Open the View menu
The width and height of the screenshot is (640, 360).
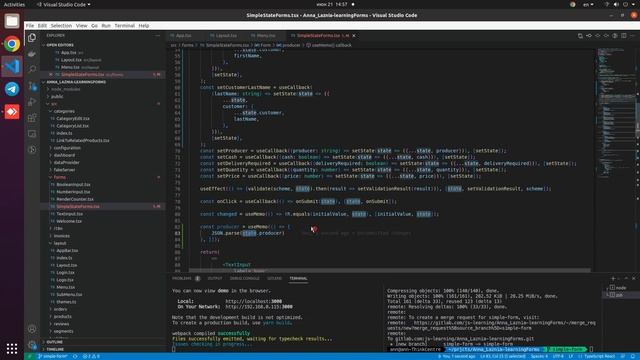[81, 25]
